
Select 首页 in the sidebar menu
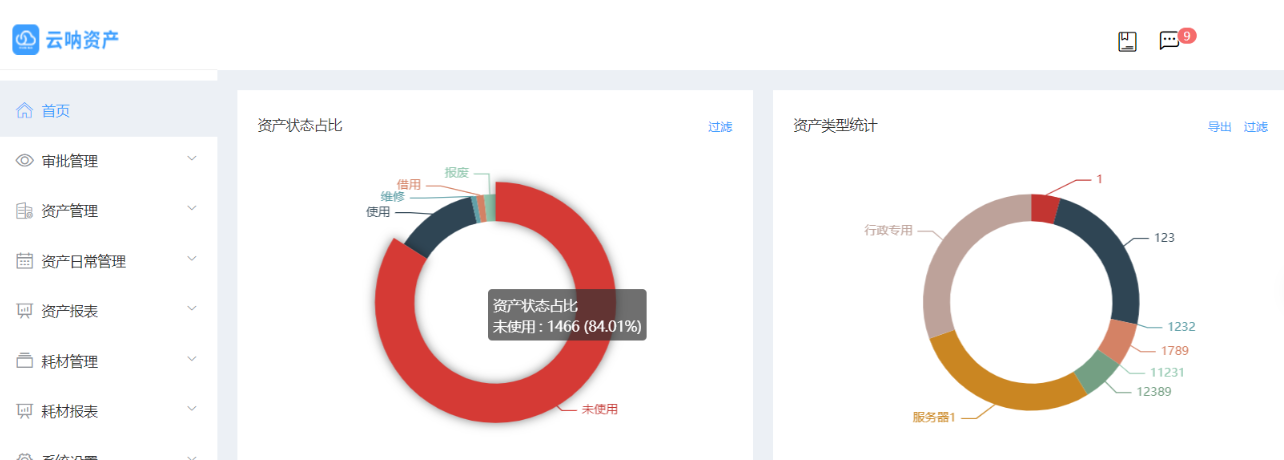pos(56,111)
